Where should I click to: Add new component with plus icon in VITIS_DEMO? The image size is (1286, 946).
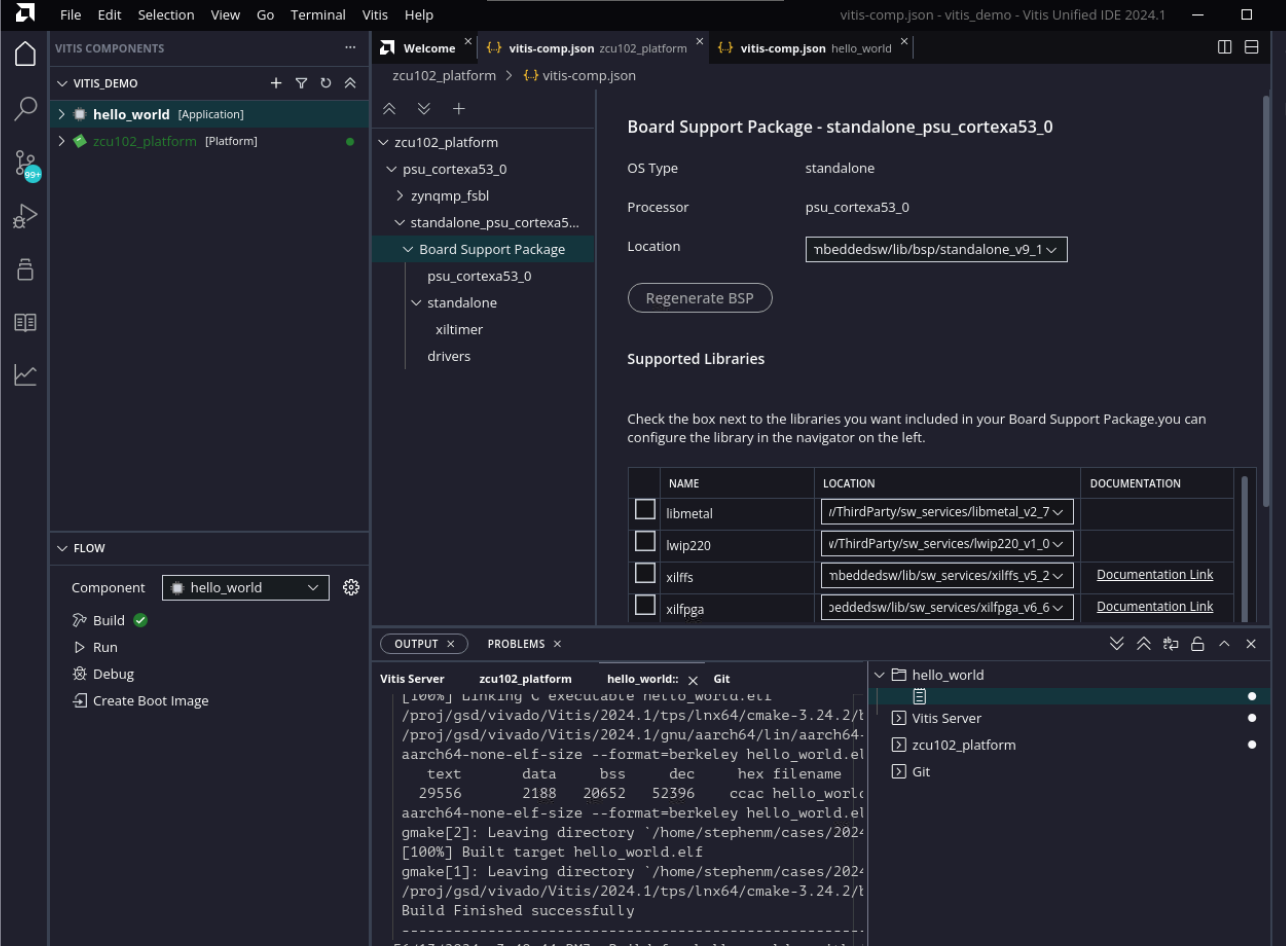click(277, 83)
